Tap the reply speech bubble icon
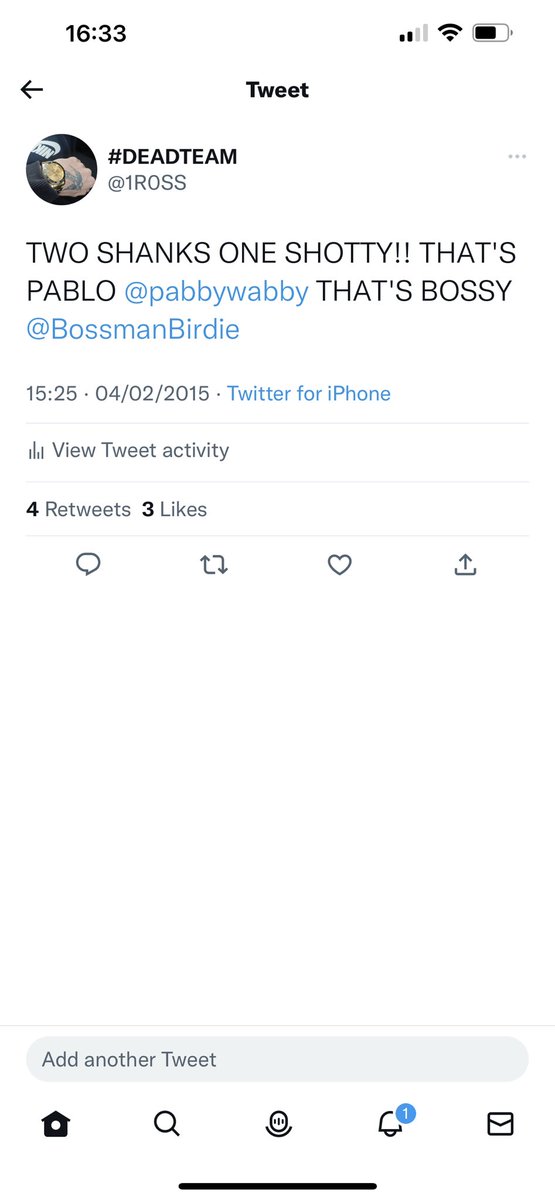The height and width of the screenshot is (1200, 555). tap(89, 565)
